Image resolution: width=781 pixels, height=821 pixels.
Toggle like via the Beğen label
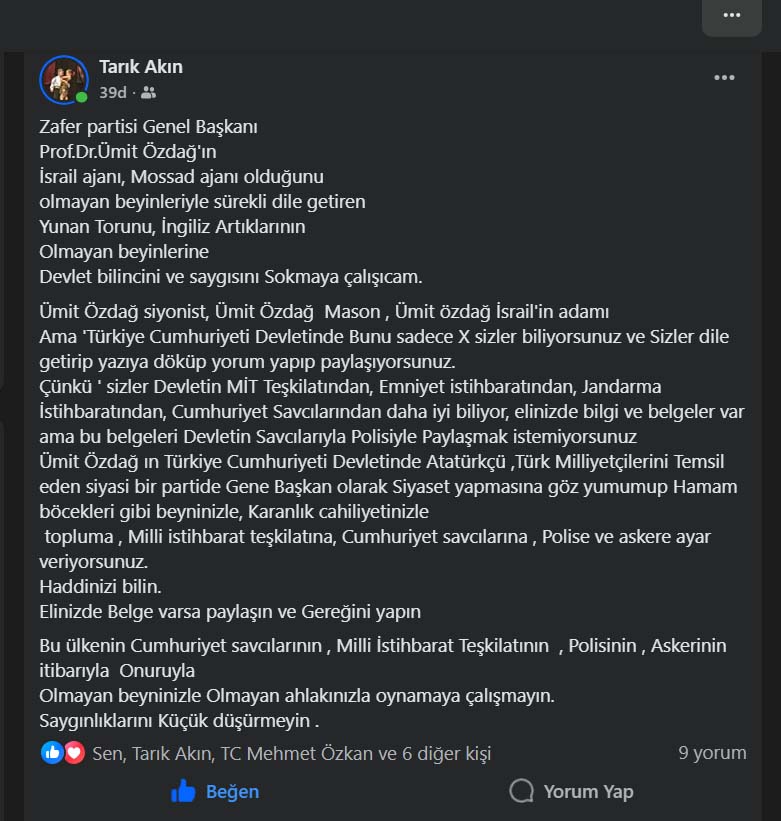tap(232, 791)
